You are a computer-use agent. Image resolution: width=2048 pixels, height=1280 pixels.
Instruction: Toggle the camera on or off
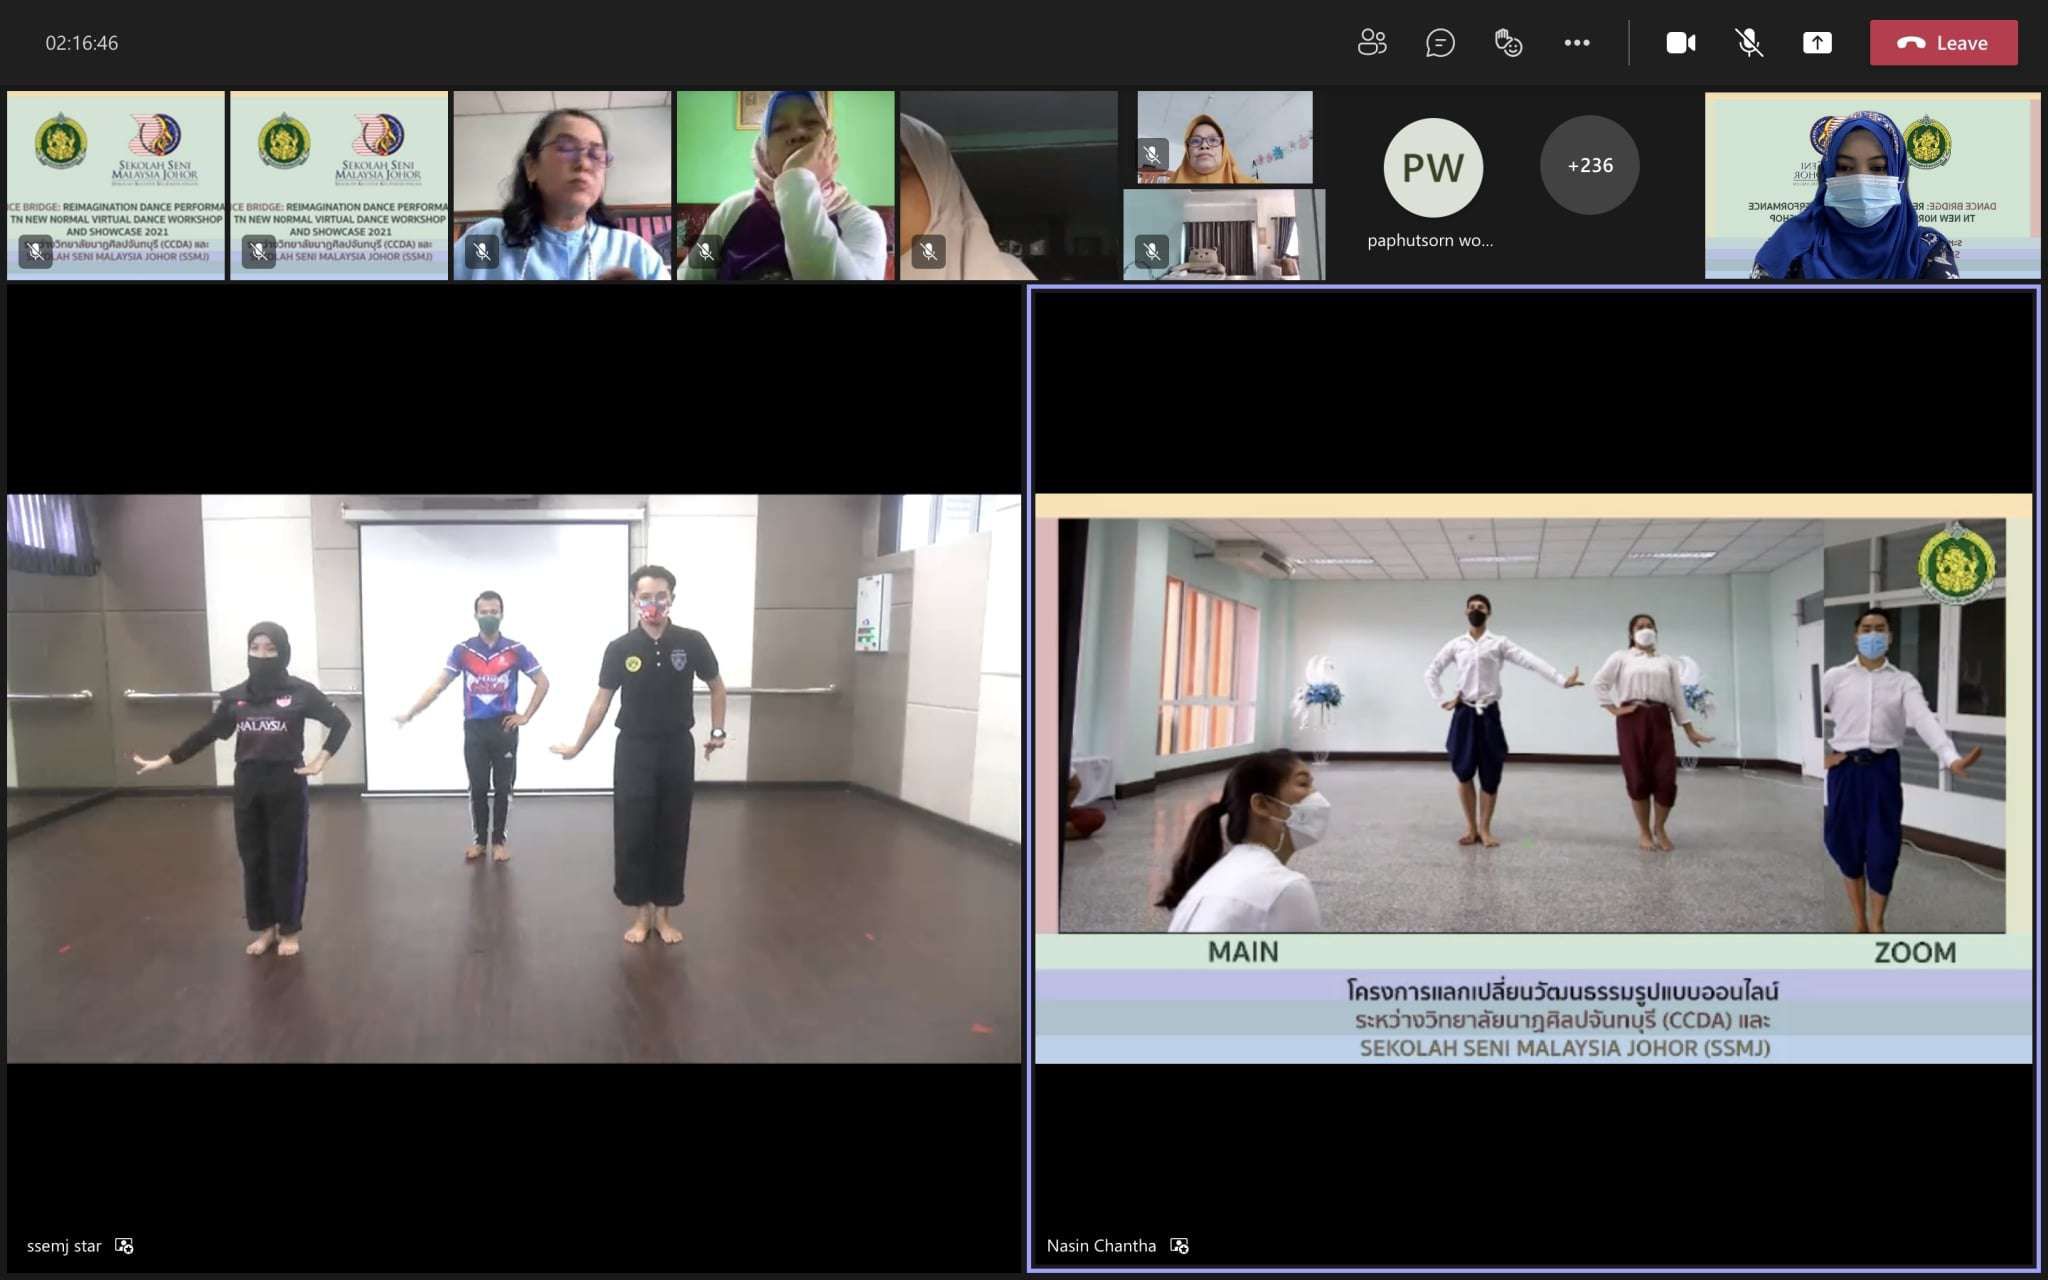tap(1680, 43)
